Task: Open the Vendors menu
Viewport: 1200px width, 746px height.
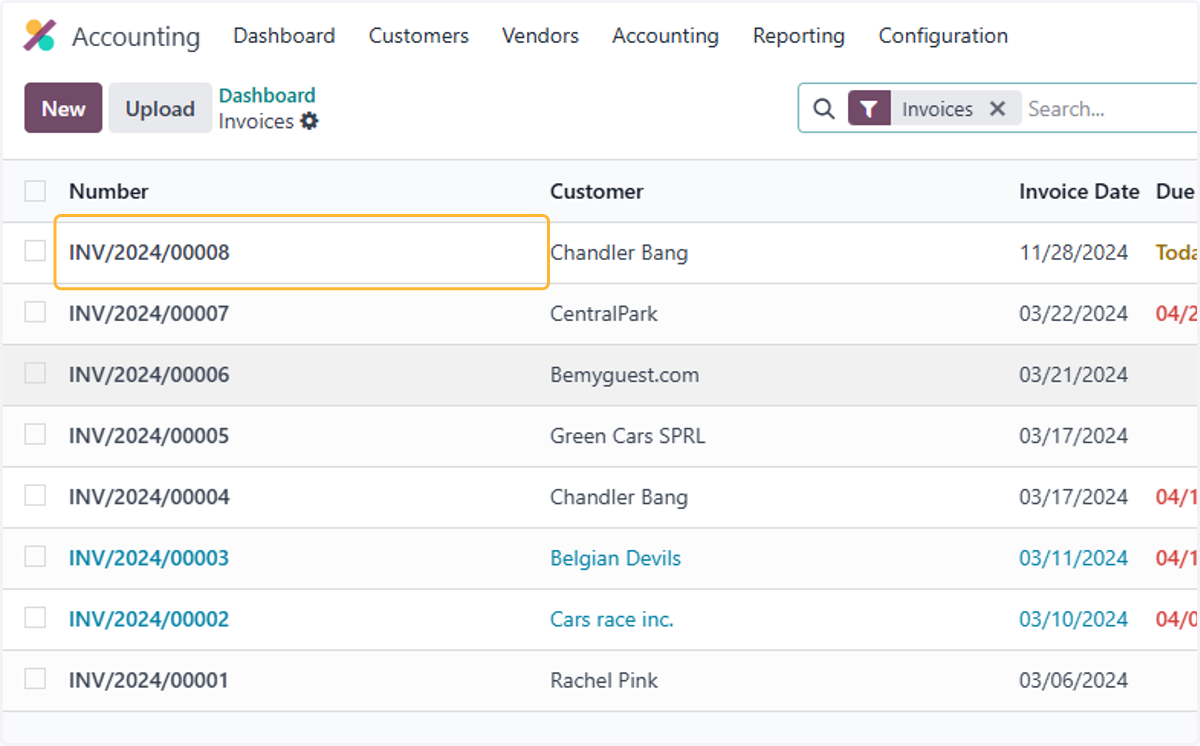Action: tap(540, 36)
